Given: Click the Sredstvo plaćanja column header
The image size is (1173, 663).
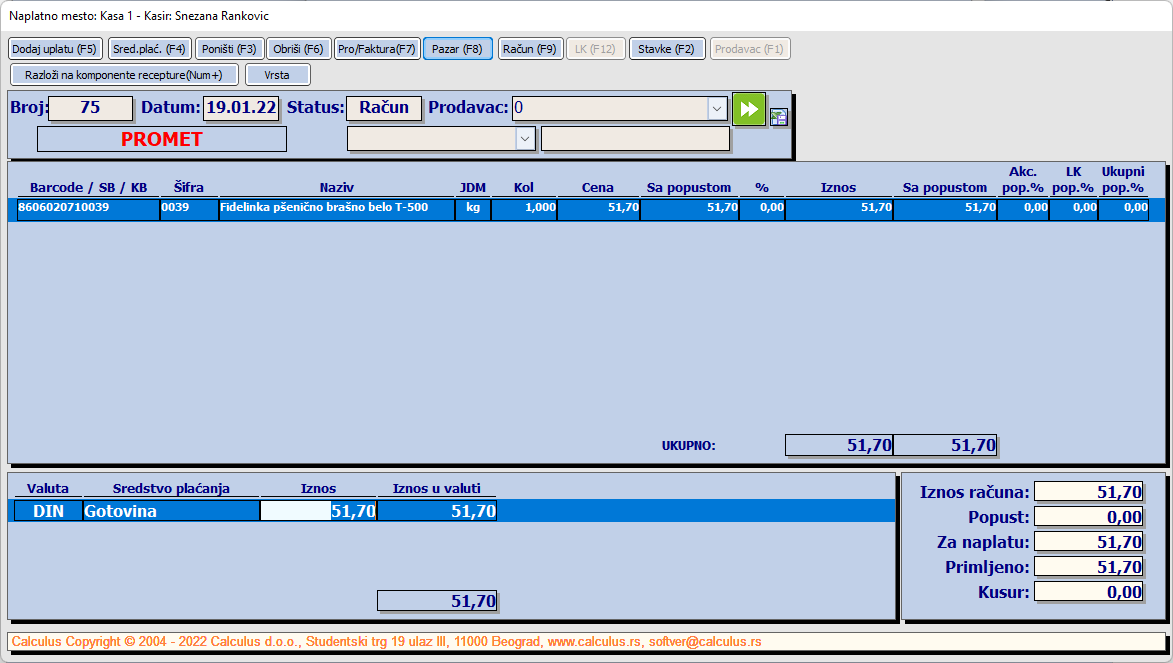Looking at the screenshot, I should click(171, 489).
